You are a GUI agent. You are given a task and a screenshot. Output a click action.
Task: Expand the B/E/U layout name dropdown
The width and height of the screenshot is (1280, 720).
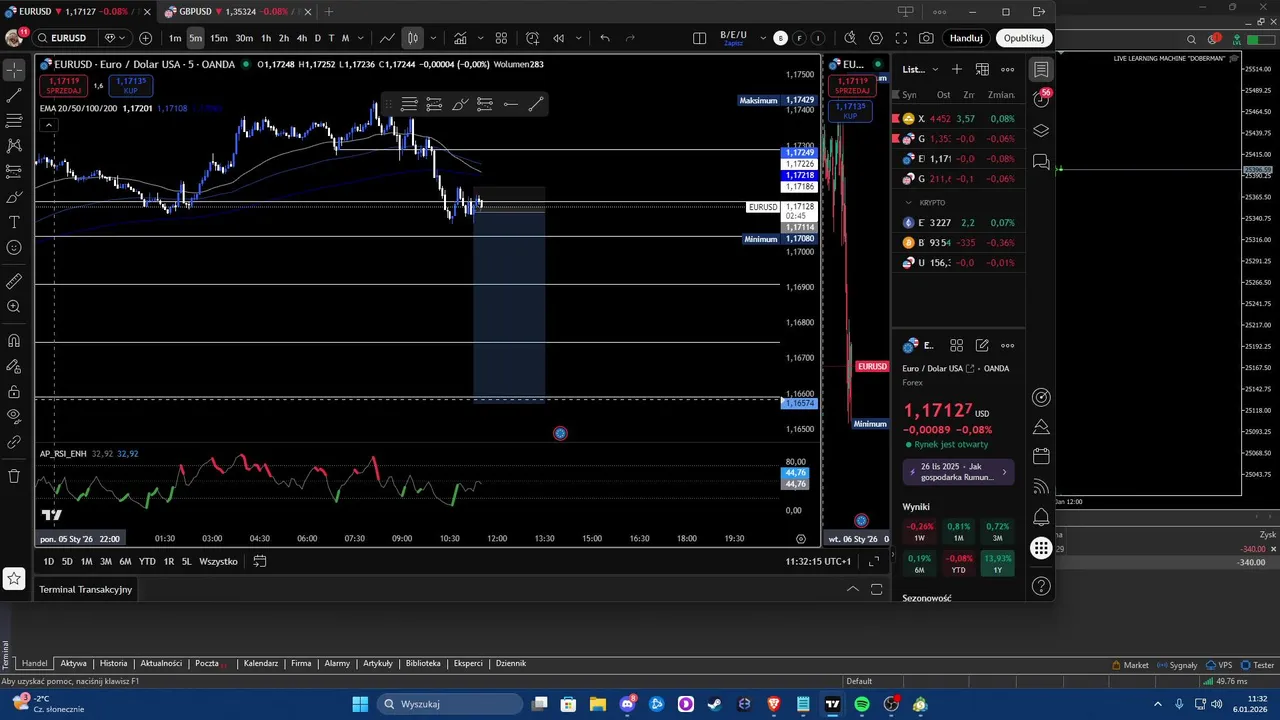pyautogui.click(x=763, y=38)
